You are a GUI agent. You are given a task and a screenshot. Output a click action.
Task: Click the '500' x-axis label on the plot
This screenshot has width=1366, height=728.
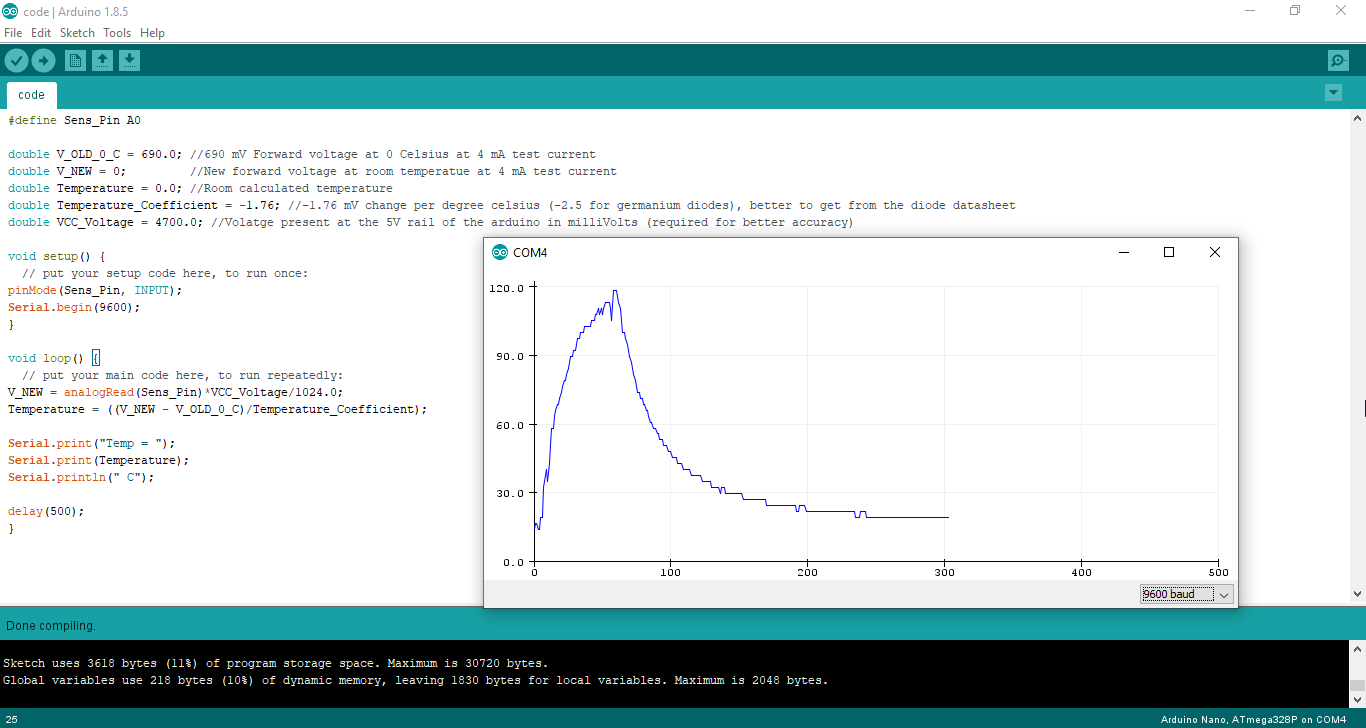pyautogui.click(x=1218, y=573)
